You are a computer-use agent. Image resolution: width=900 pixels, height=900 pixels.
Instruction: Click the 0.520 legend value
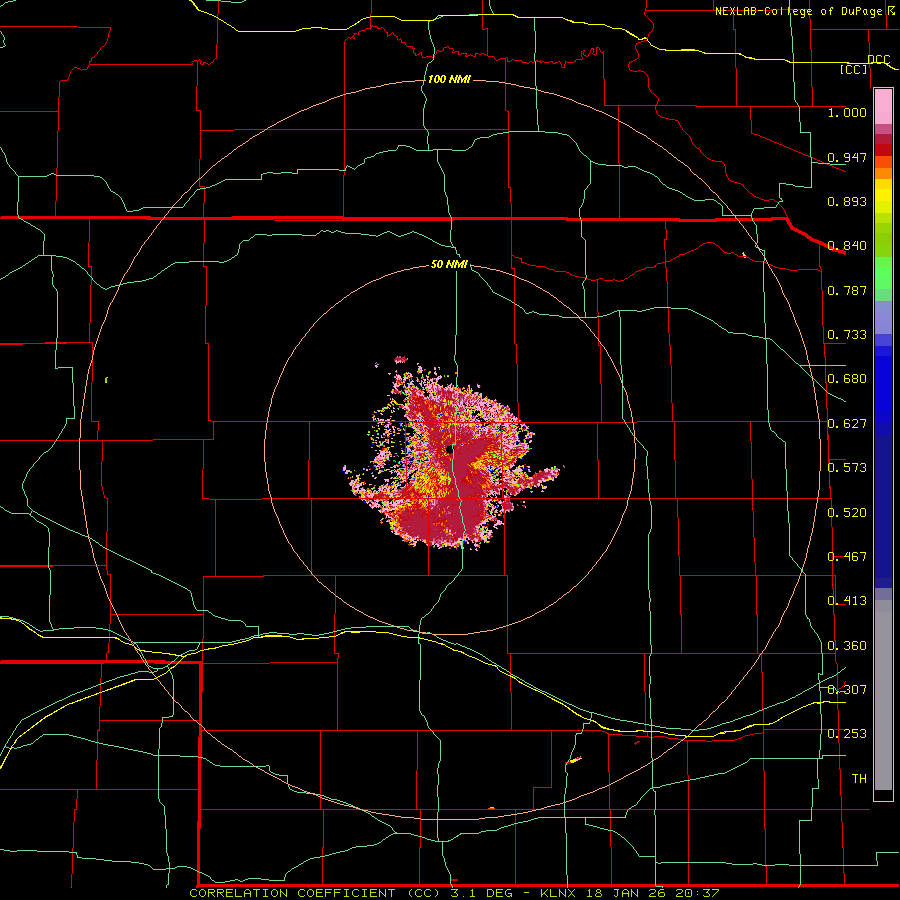click(x=847, y=513)
